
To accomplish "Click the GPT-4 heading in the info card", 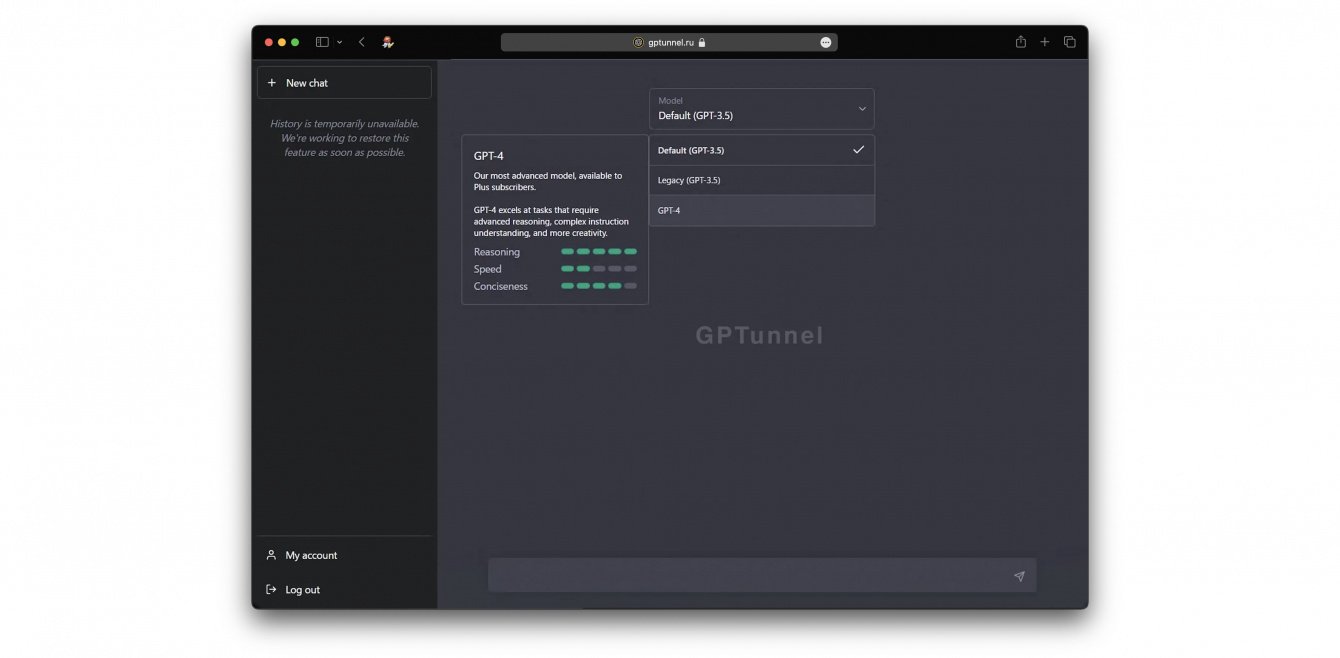I will tap(489, 156).
